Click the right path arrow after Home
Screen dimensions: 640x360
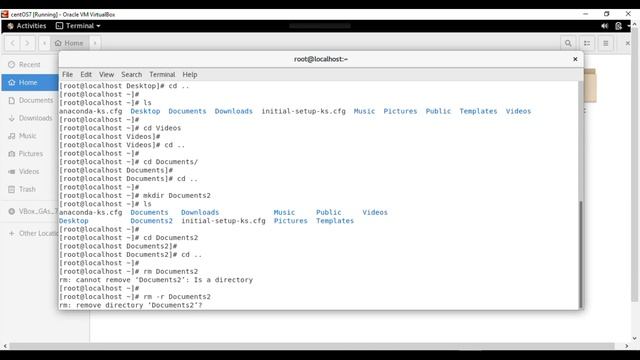(95, 43)
